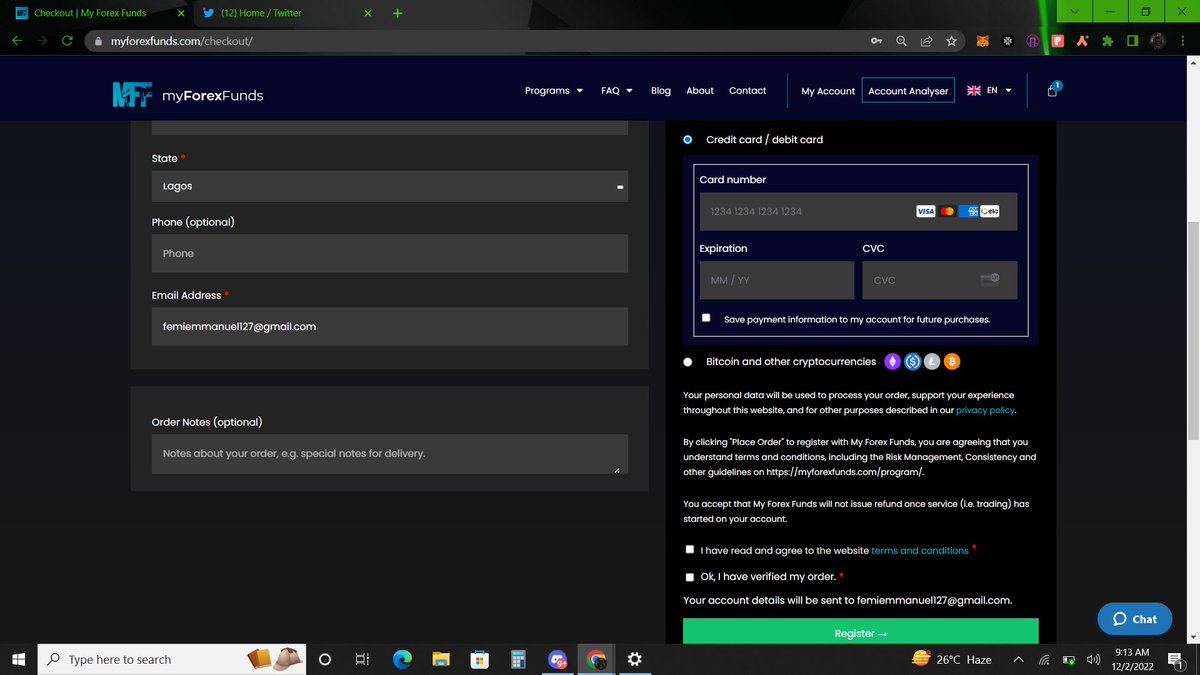Select Credit card / debit card payment
Image resolution: width=1200 pixels, height=675 pixels.
tap(688, 140)
